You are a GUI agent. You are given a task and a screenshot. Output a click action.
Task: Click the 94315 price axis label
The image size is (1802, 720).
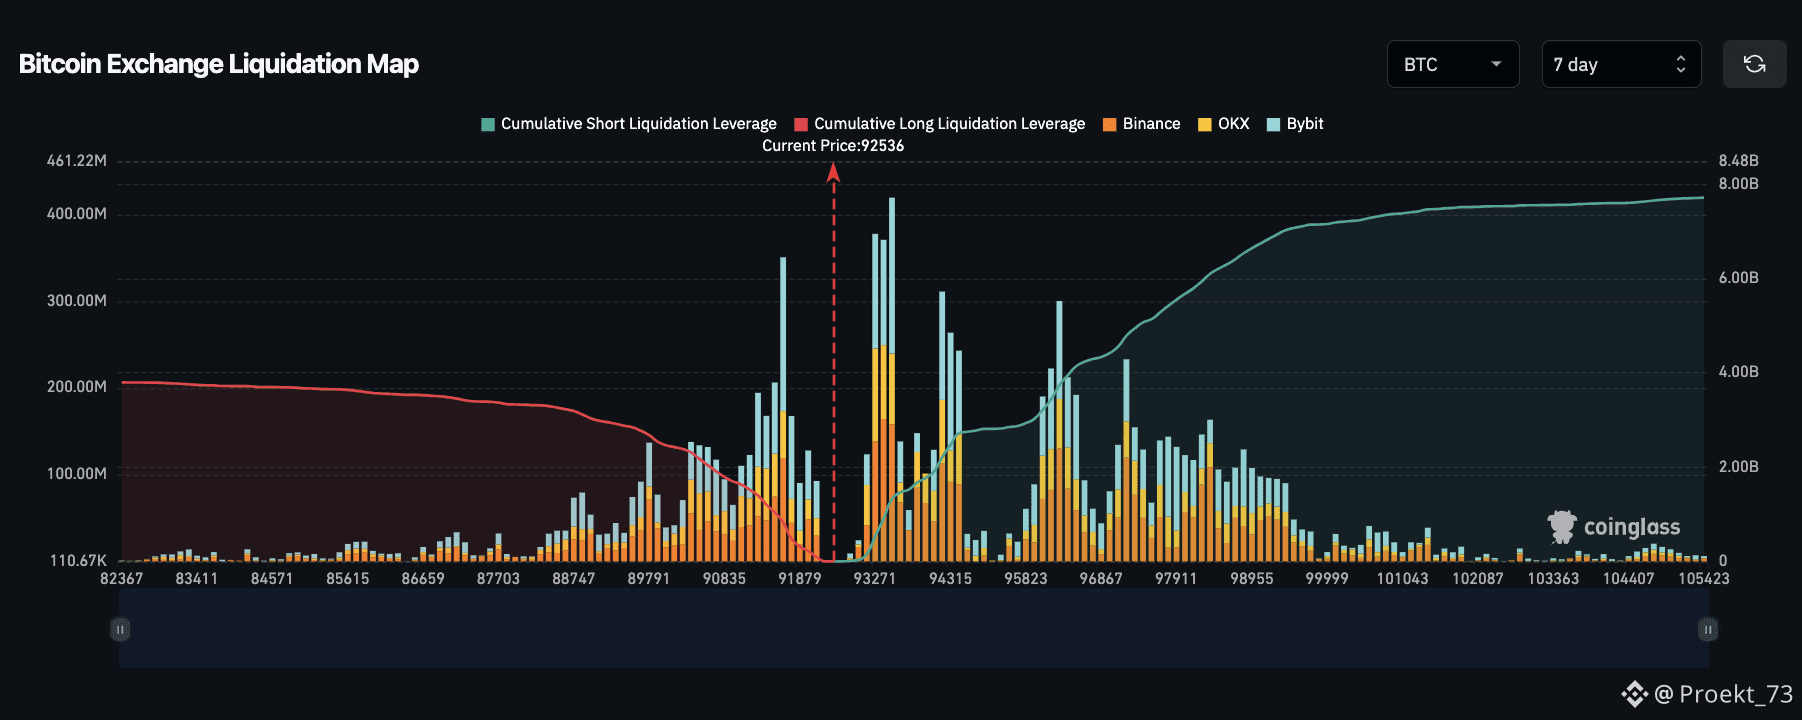click(951, 579)
